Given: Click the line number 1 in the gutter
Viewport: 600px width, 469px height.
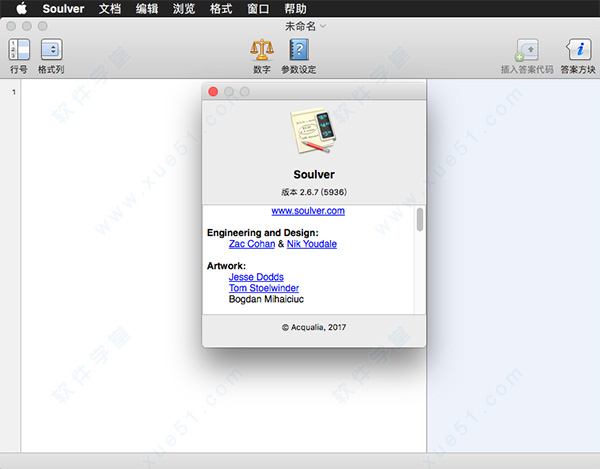Looking at the screenshot, I should point(14,92).
